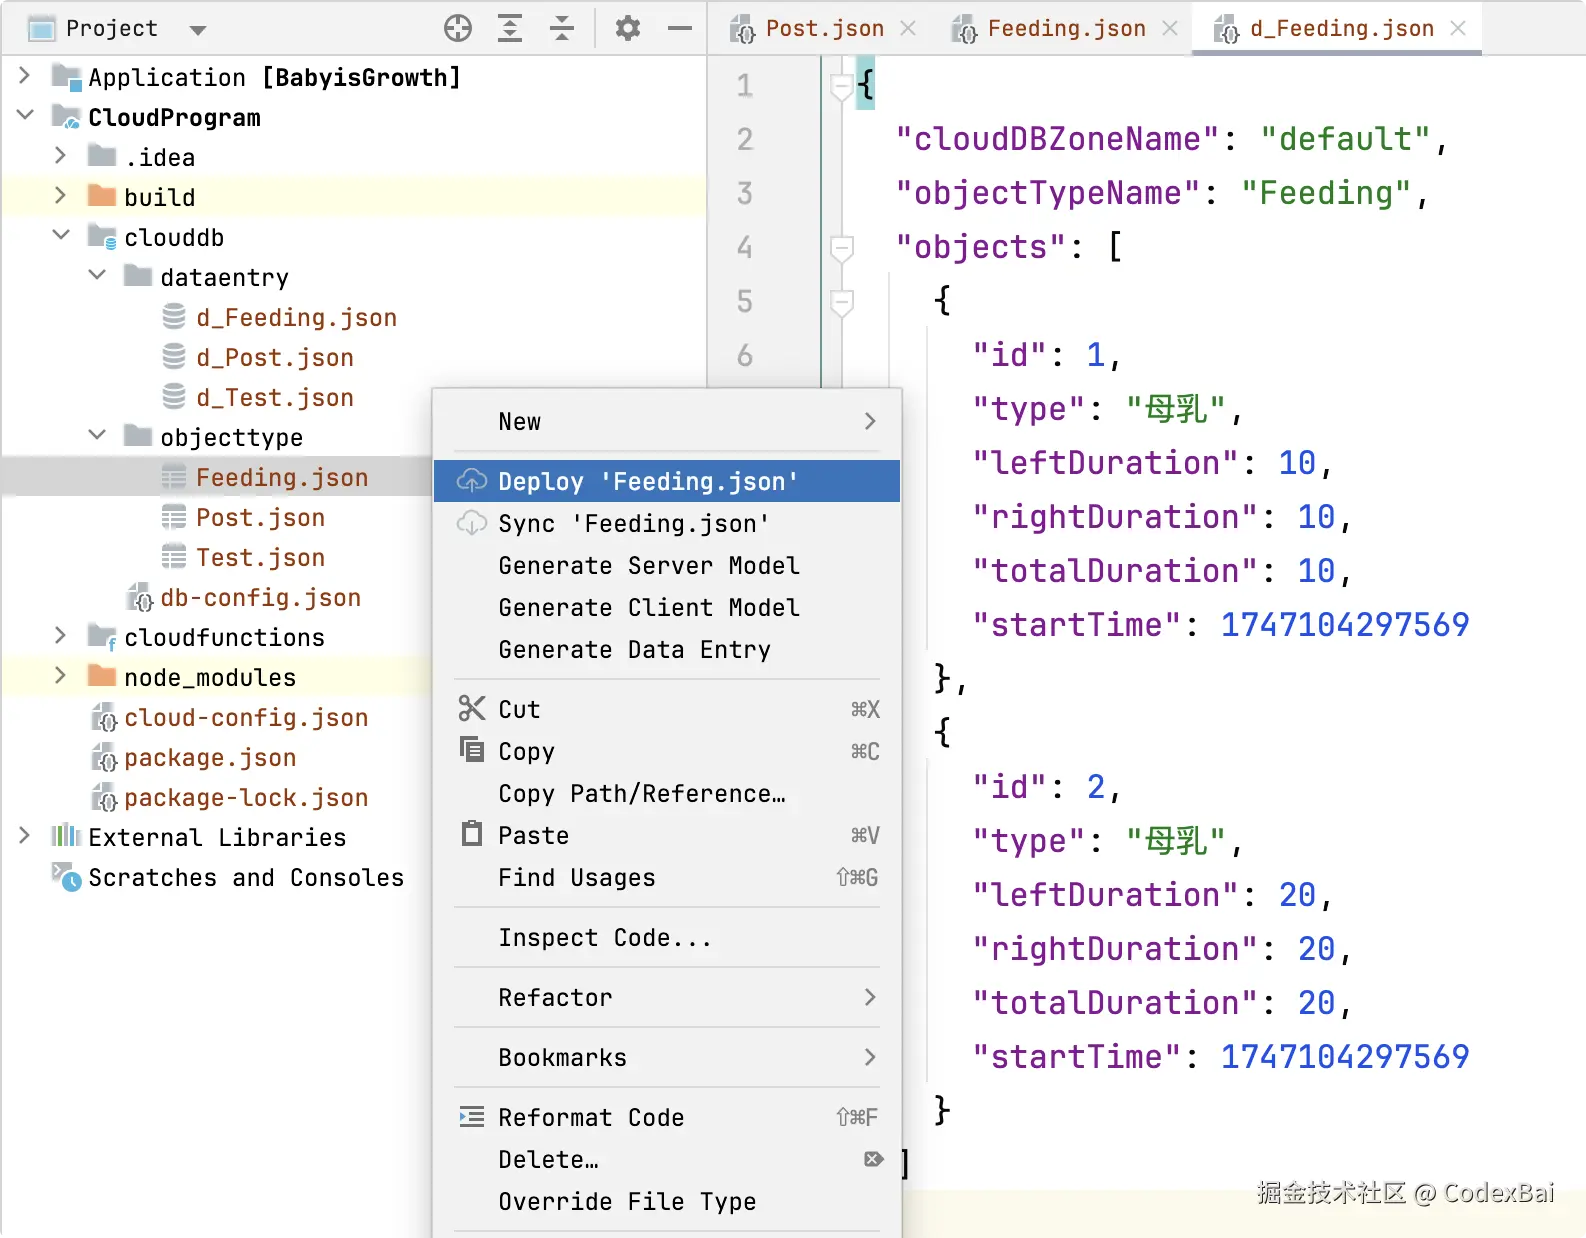The image size is (1586, 1238).
Task: Open db-config.json in the tree
Action: tap(260, 597)
